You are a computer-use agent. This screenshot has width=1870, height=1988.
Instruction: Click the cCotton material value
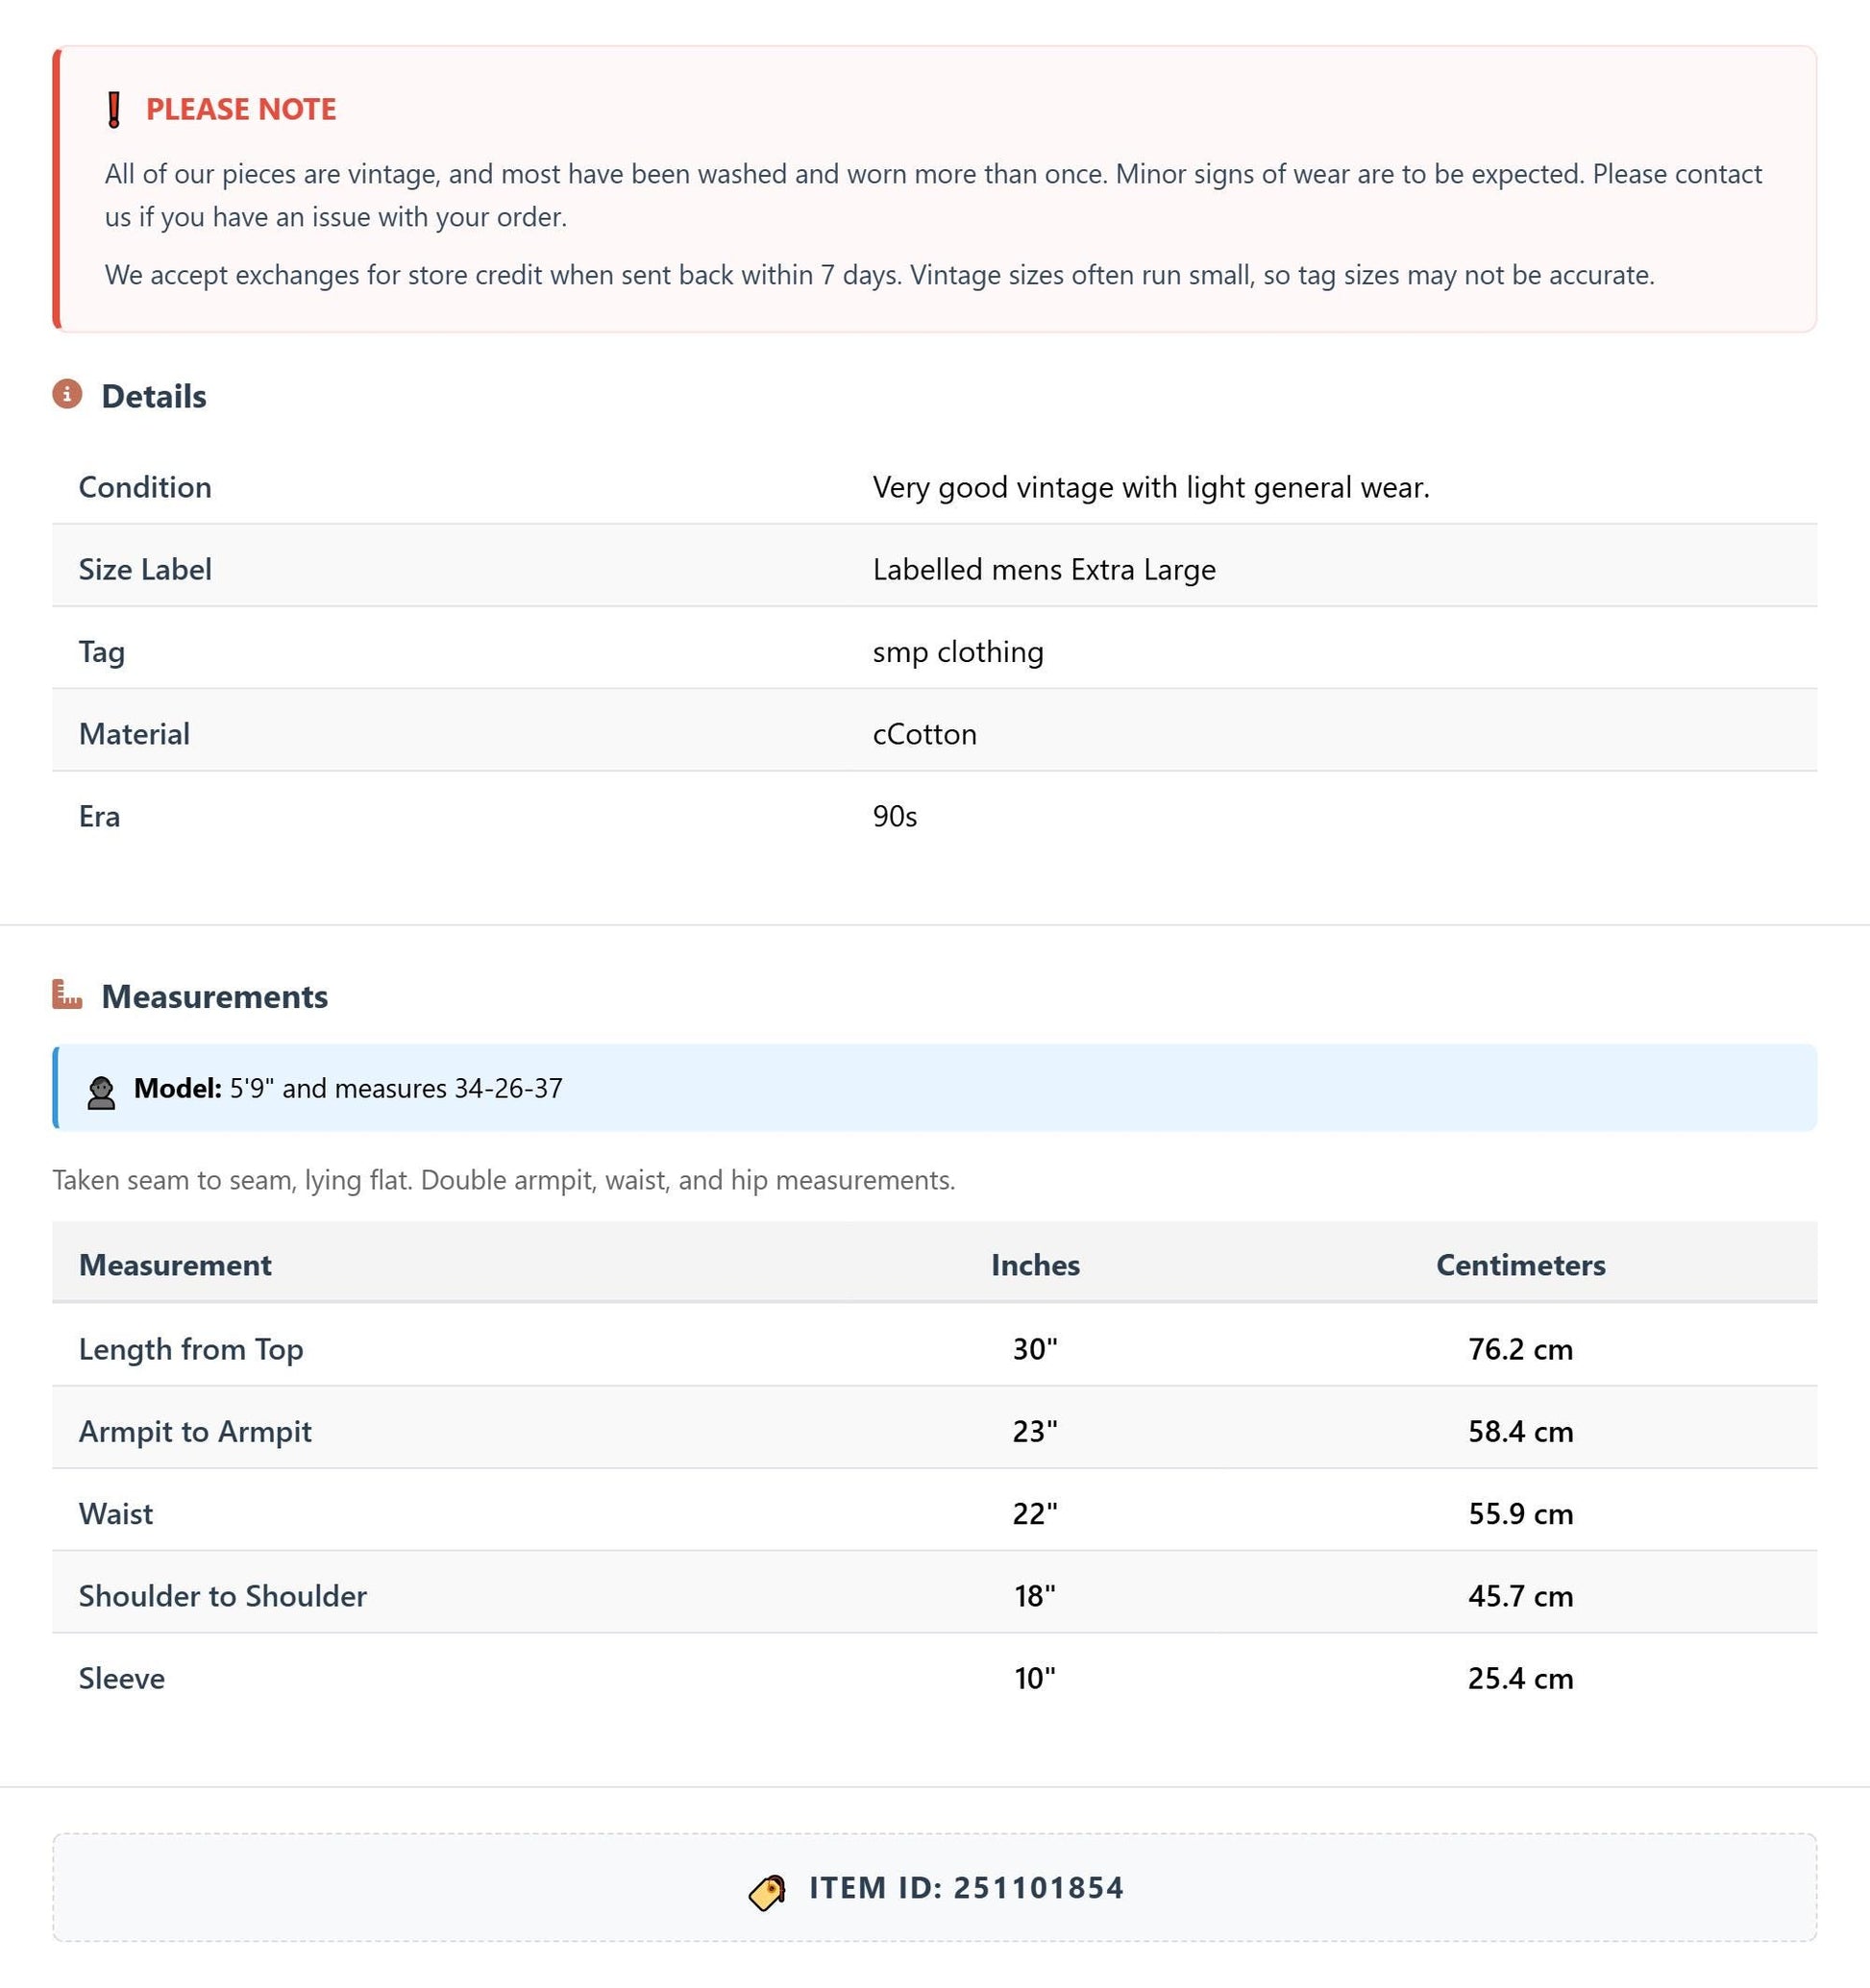924,734
